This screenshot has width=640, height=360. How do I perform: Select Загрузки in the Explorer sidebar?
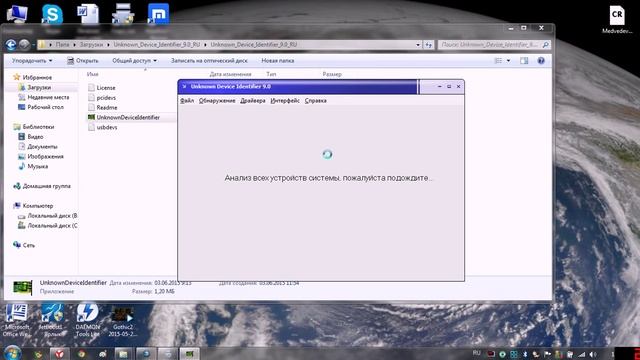click(x=39, y=87)
